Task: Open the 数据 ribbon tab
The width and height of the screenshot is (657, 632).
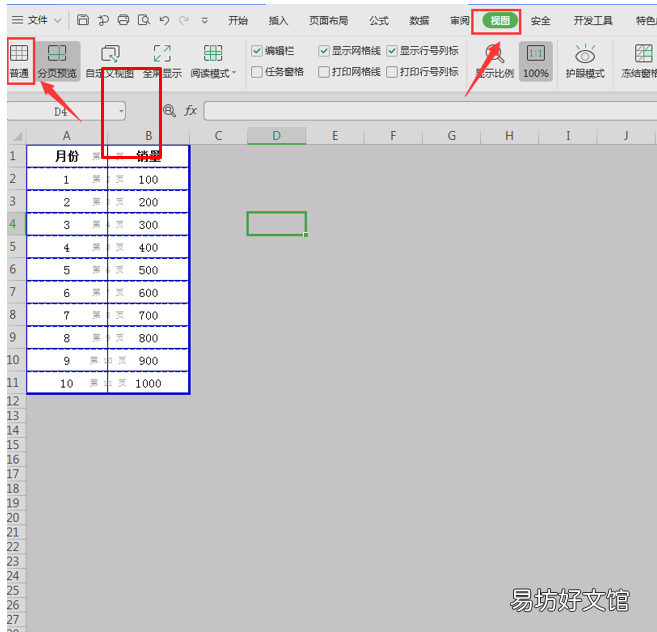Action: (x=419, y=21)
